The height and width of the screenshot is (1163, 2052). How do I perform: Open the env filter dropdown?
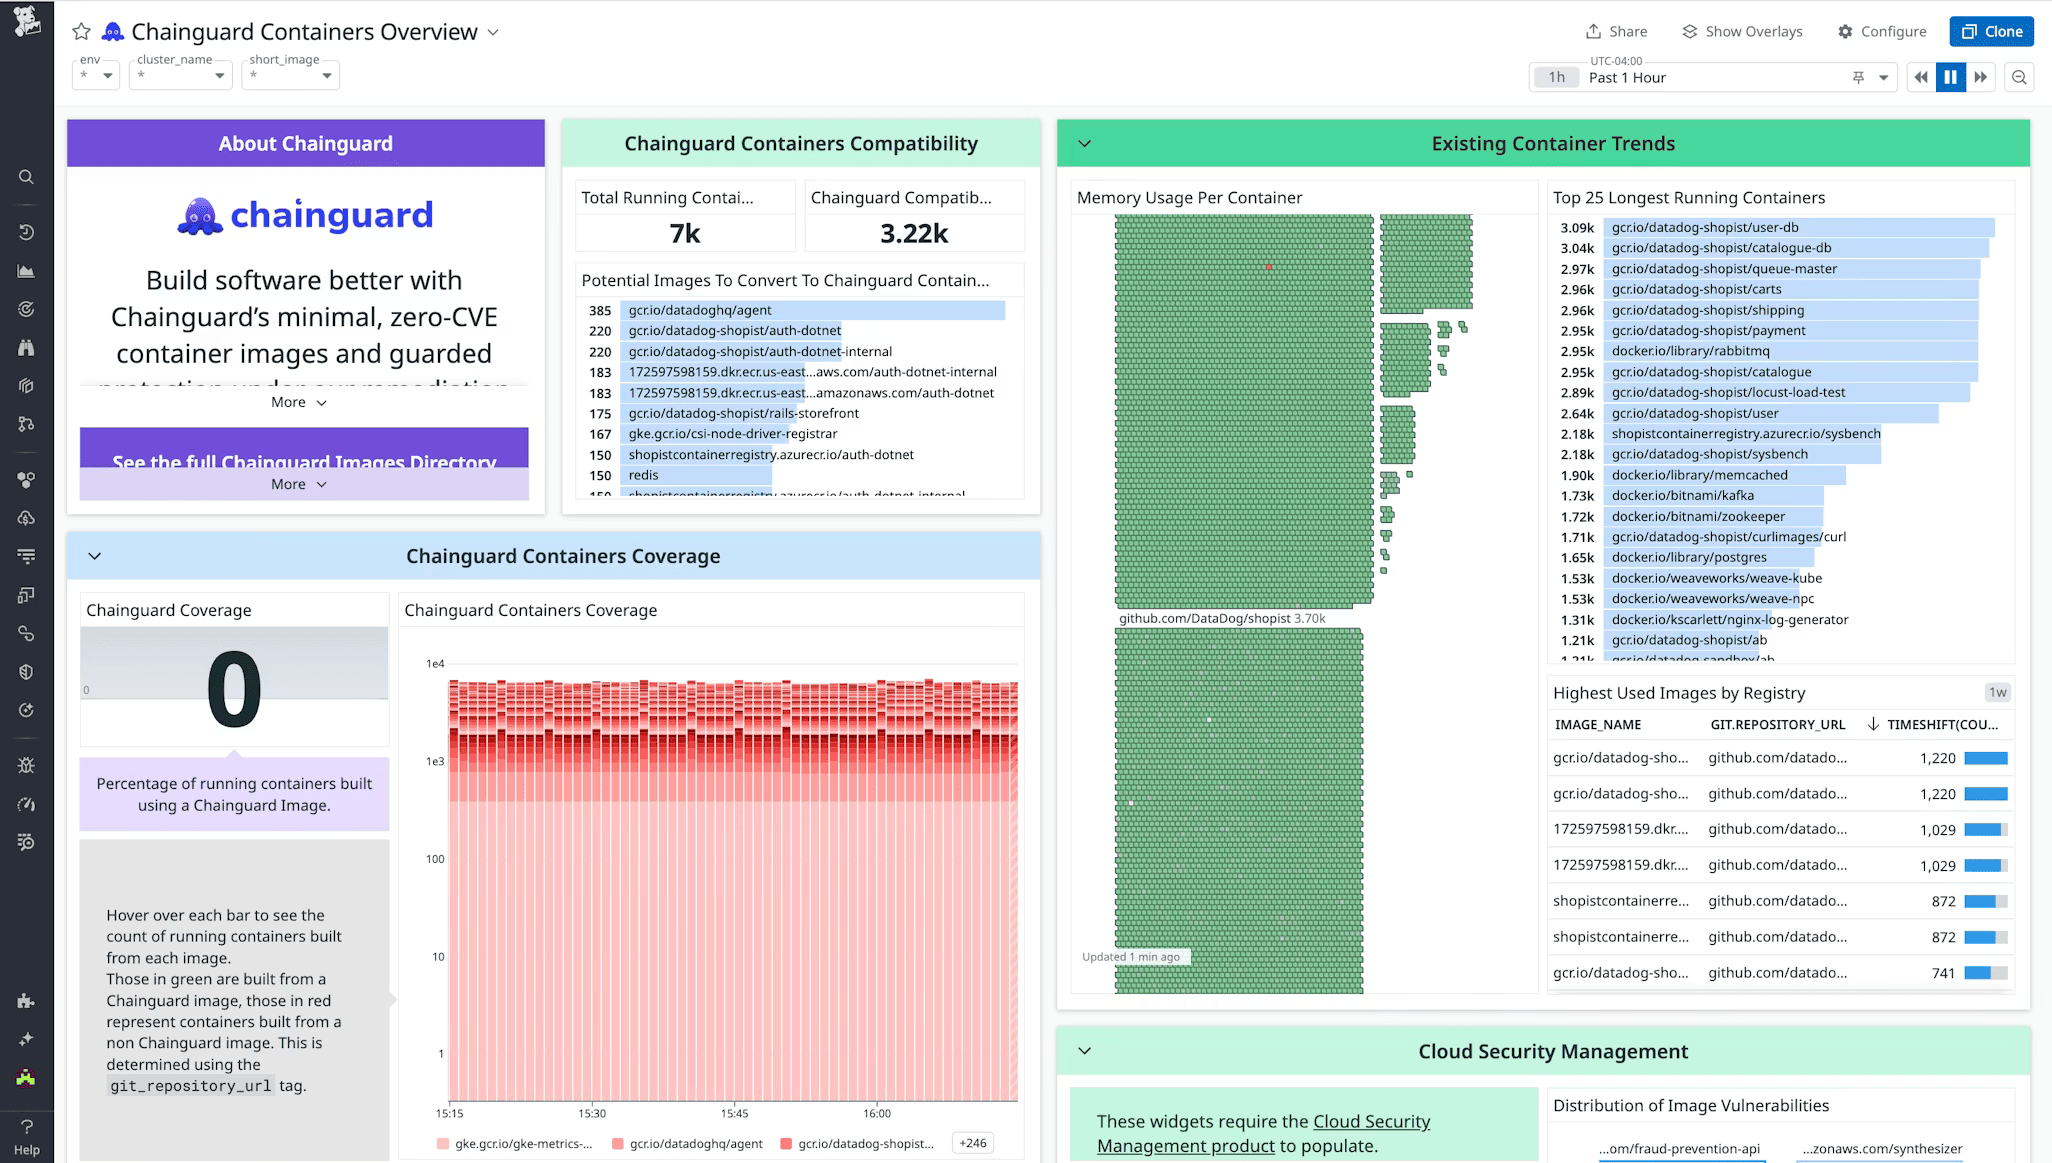95,75
